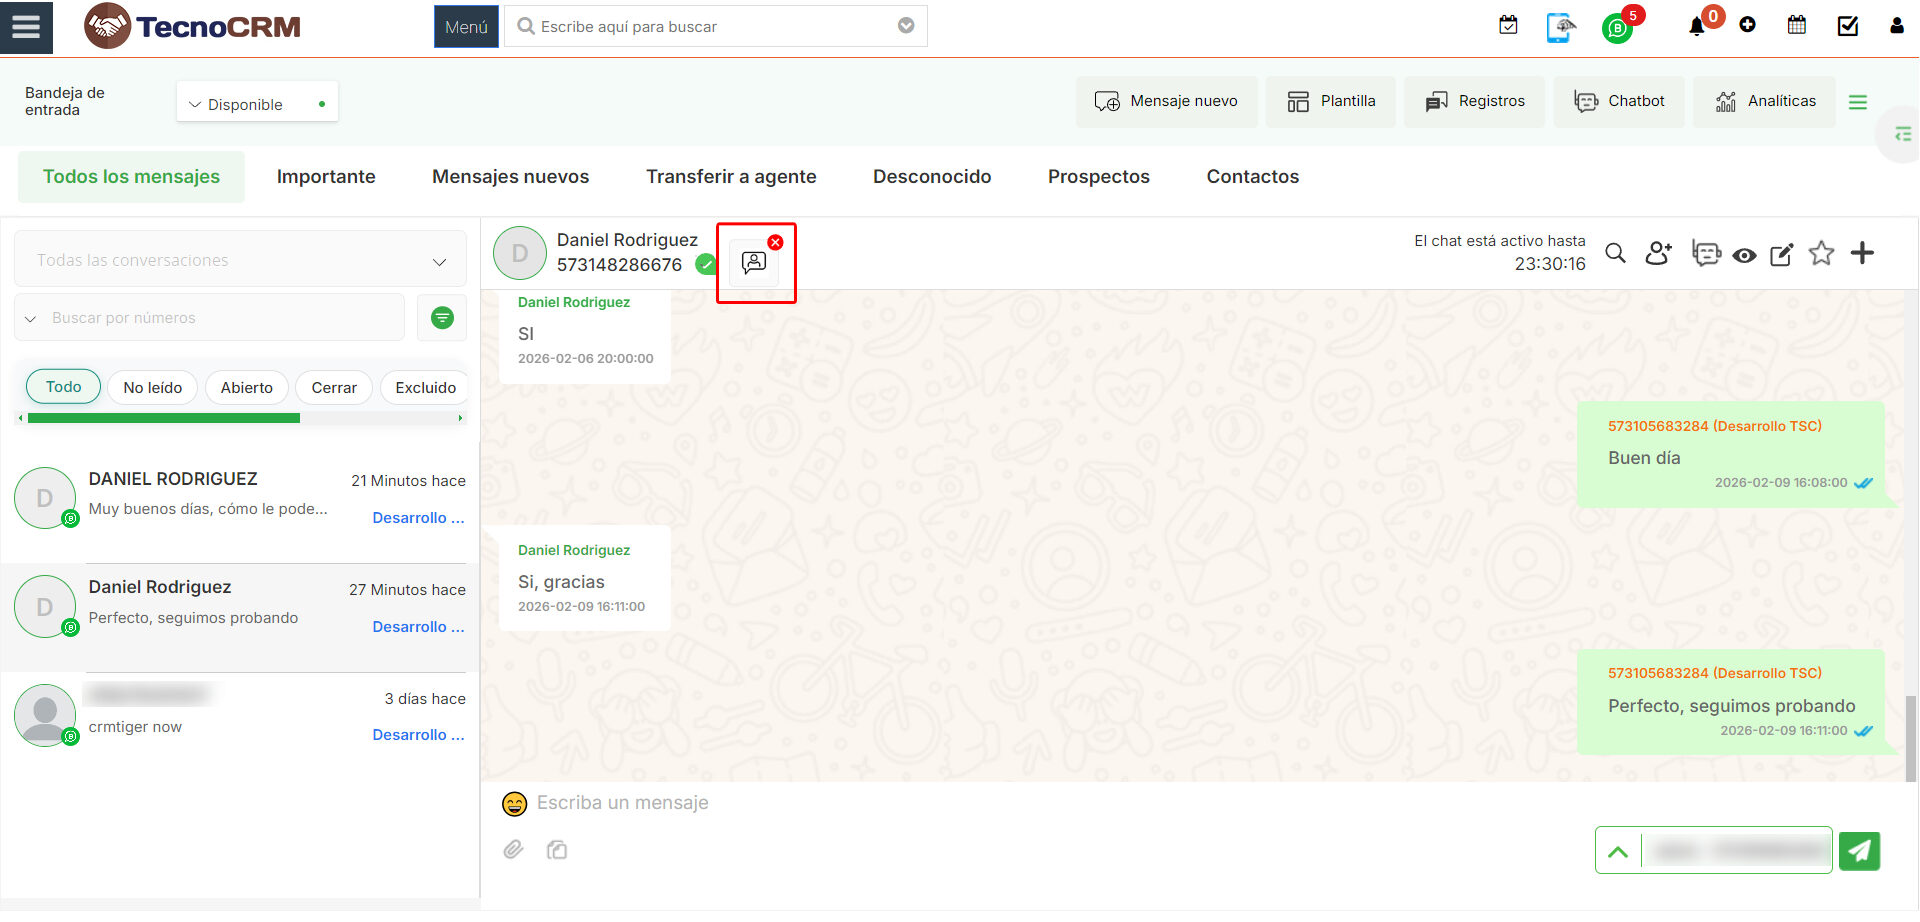Open the calendar icon in top bar

pyautogui.click(x=1797, y=26)
